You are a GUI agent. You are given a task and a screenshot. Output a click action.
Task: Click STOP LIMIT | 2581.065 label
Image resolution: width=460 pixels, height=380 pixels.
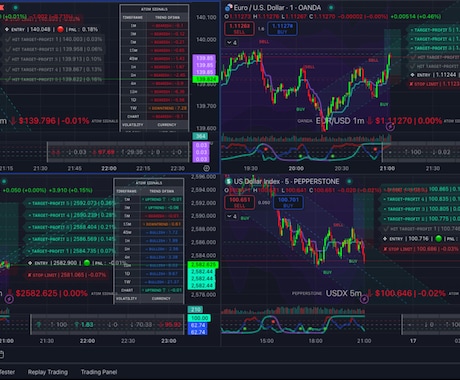[67, 275]
